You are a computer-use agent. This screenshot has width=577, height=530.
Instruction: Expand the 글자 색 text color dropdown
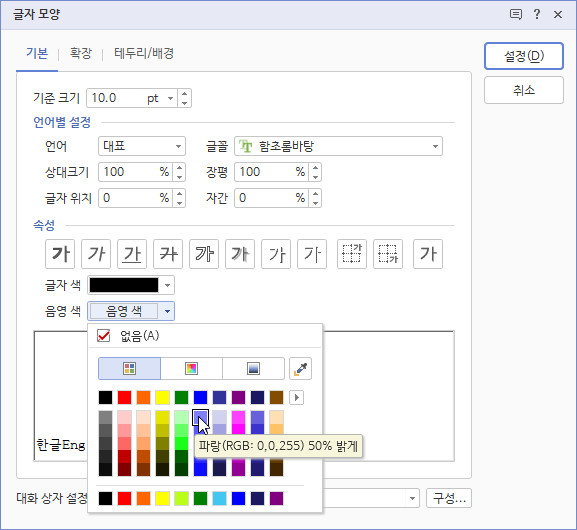point(131,285)
